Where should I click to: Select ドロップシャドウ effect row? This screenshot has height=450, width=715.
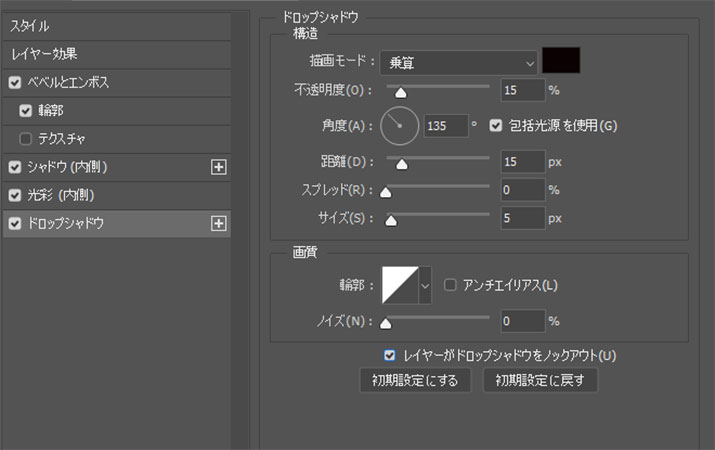(117, 223)
